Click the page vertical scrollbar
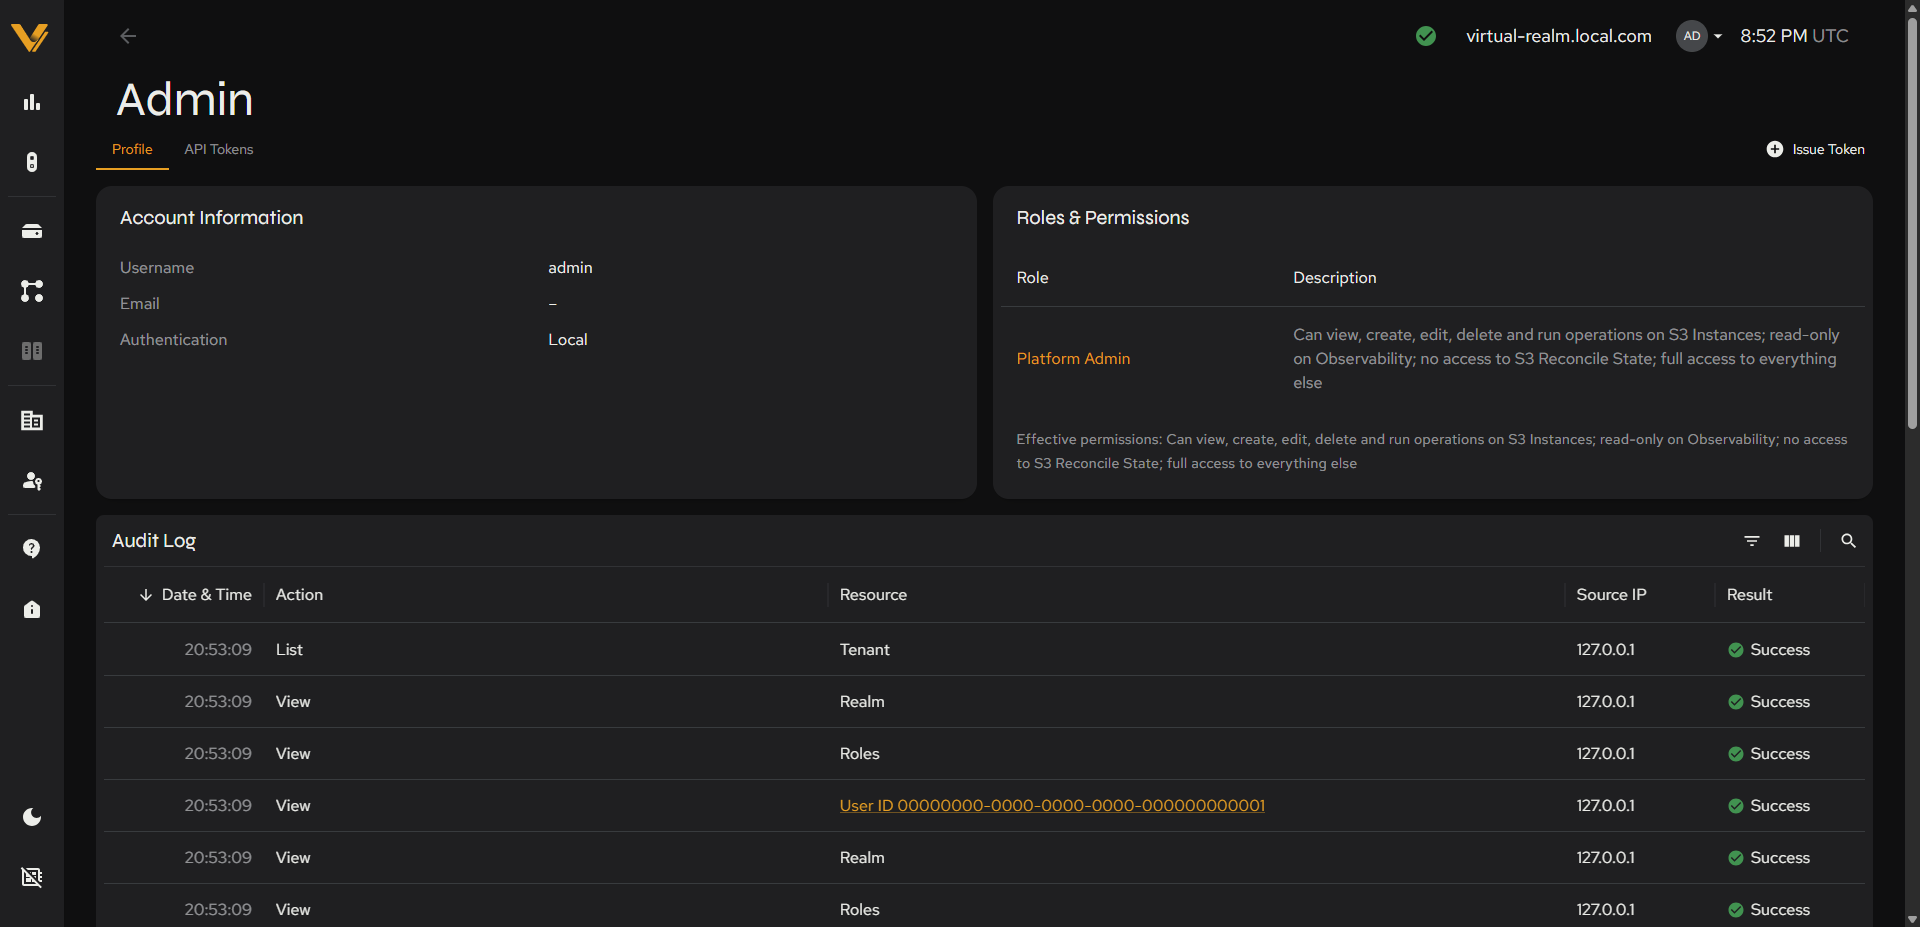 point(1912,225)
